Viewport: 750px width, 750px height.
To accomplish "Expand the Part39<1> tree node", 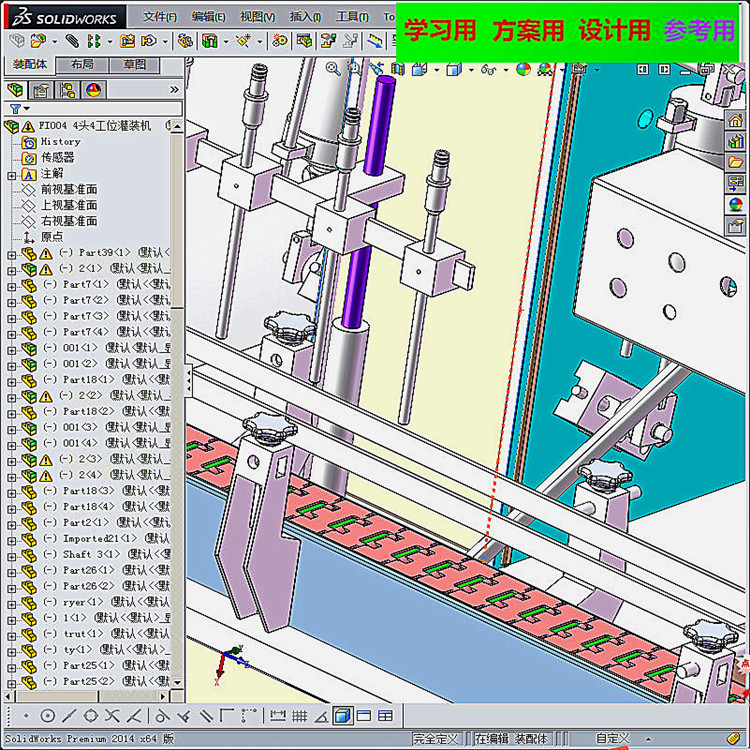I will 11,254.
